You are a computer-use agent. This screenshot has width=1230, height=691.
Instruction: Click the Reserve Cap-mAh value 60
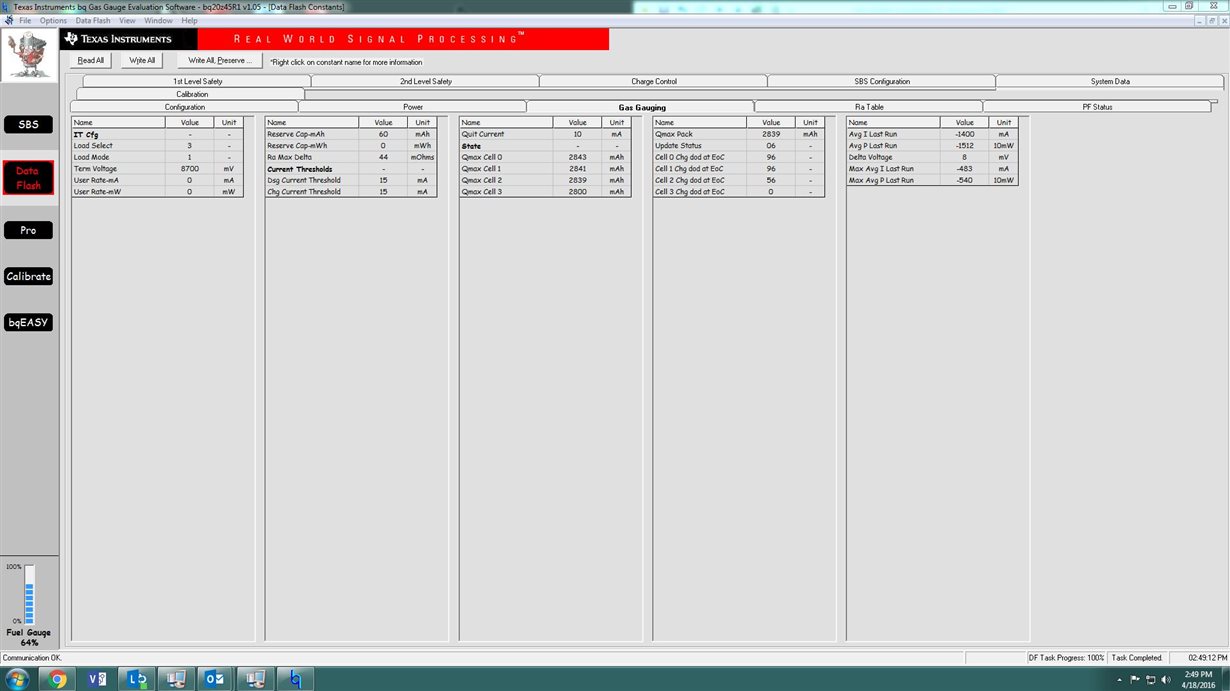[x=383, y=134]
